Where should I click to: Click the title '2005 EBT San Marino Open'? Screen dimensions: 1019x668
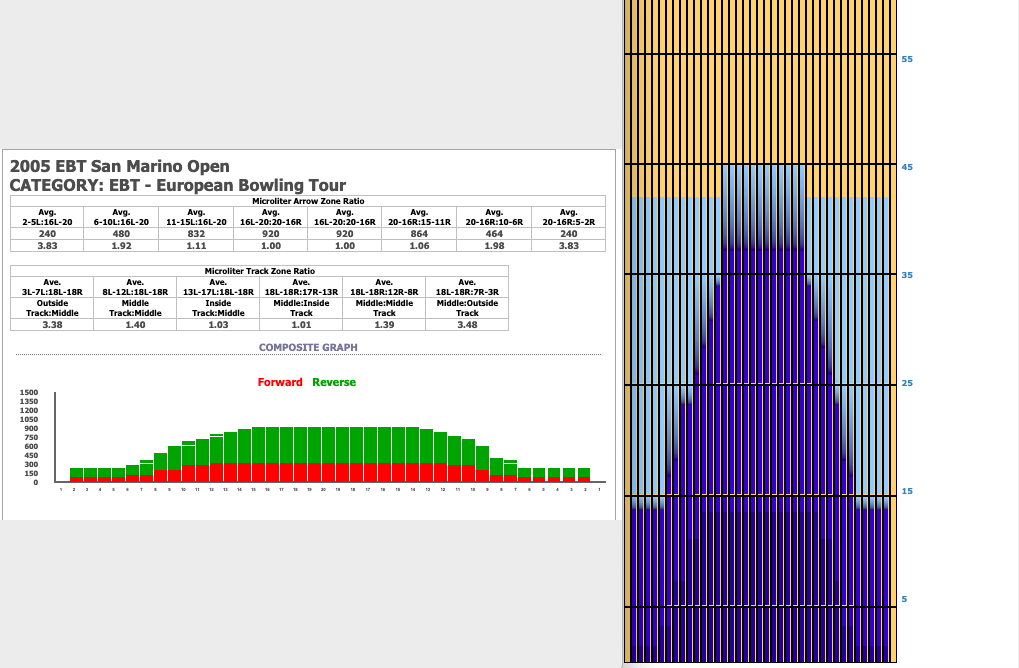pos(120,166)
